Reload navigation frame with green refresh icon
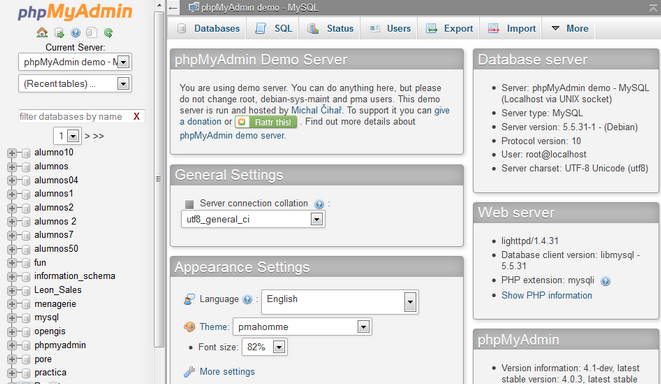This screenshot has height=384, width=661. (x=108, y=32)
